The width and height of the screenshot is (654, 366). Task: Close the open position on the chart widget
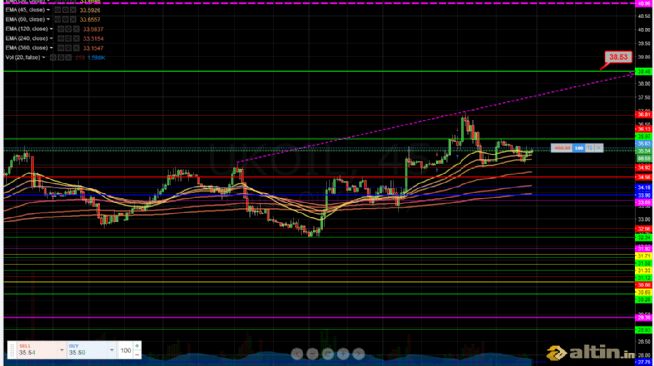(x=599, y=148)
